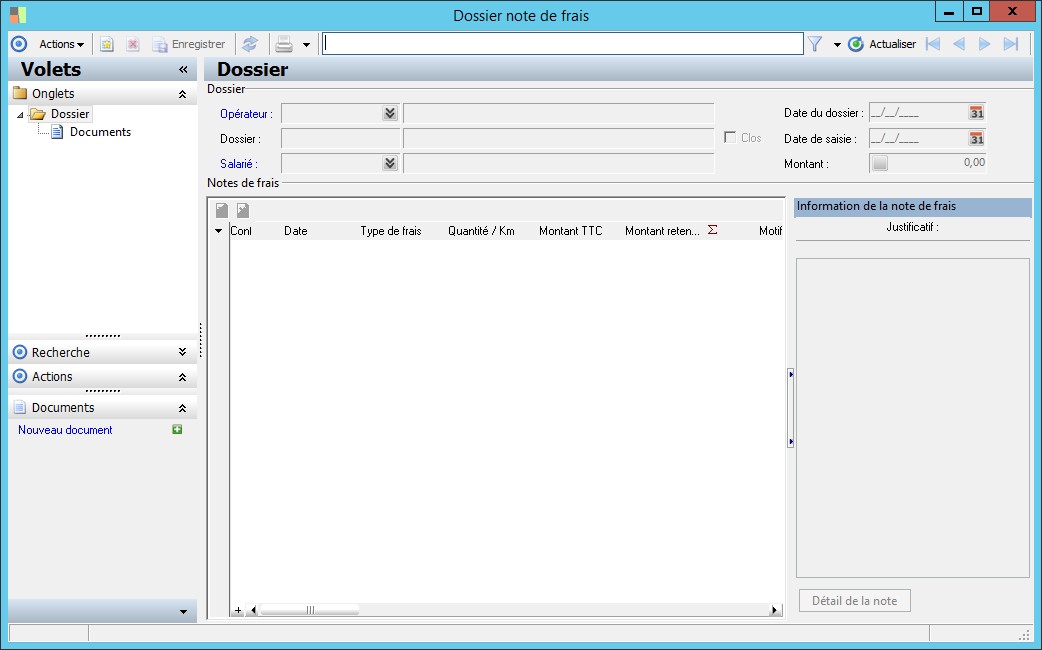Click the Actualiser button
Image resolution: width=1042 pixels, height=650 pixels.
point(882,44)
